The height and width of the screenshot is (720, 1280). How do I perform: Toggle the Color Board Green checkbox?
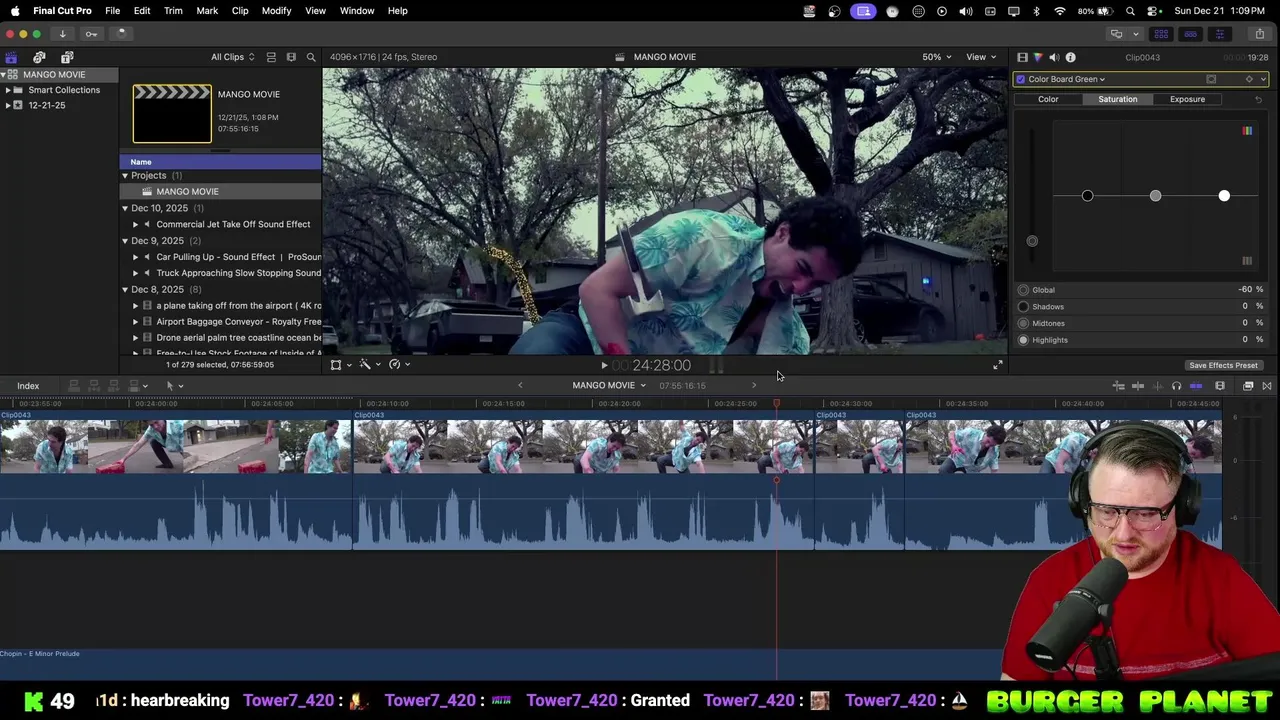point(1020,79)
